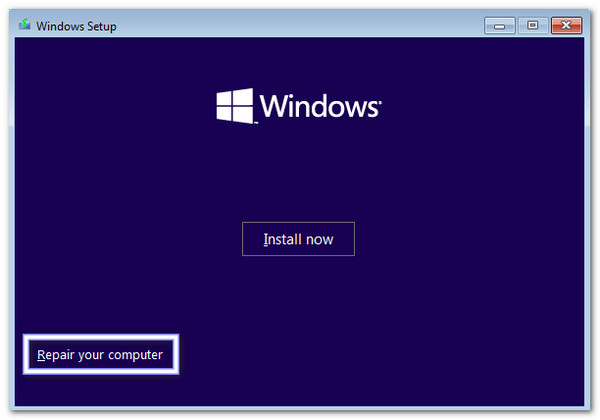The width and height of the screenshot is (600, 420).
Task: Click the Windows Setup title bar icon
Action: (x=23, y=26)
